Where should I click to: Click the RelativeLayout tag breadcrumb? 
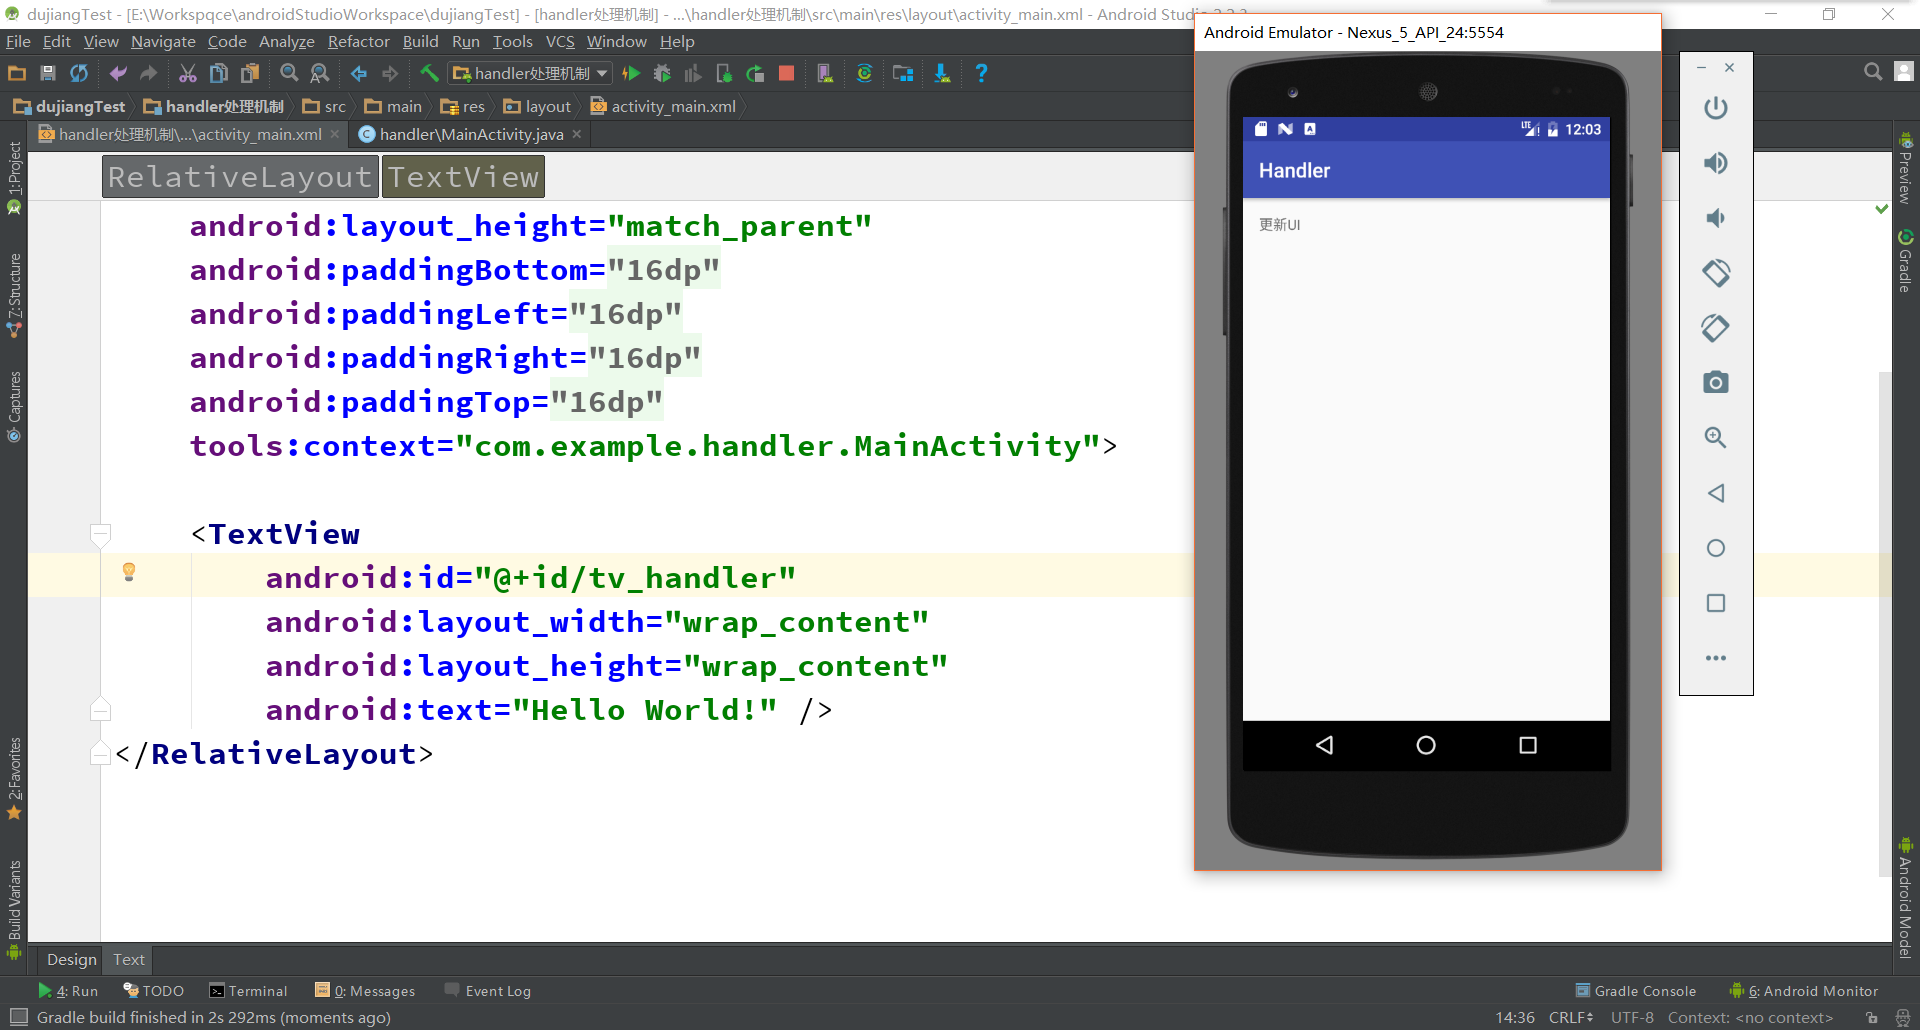tap(240, 177)
